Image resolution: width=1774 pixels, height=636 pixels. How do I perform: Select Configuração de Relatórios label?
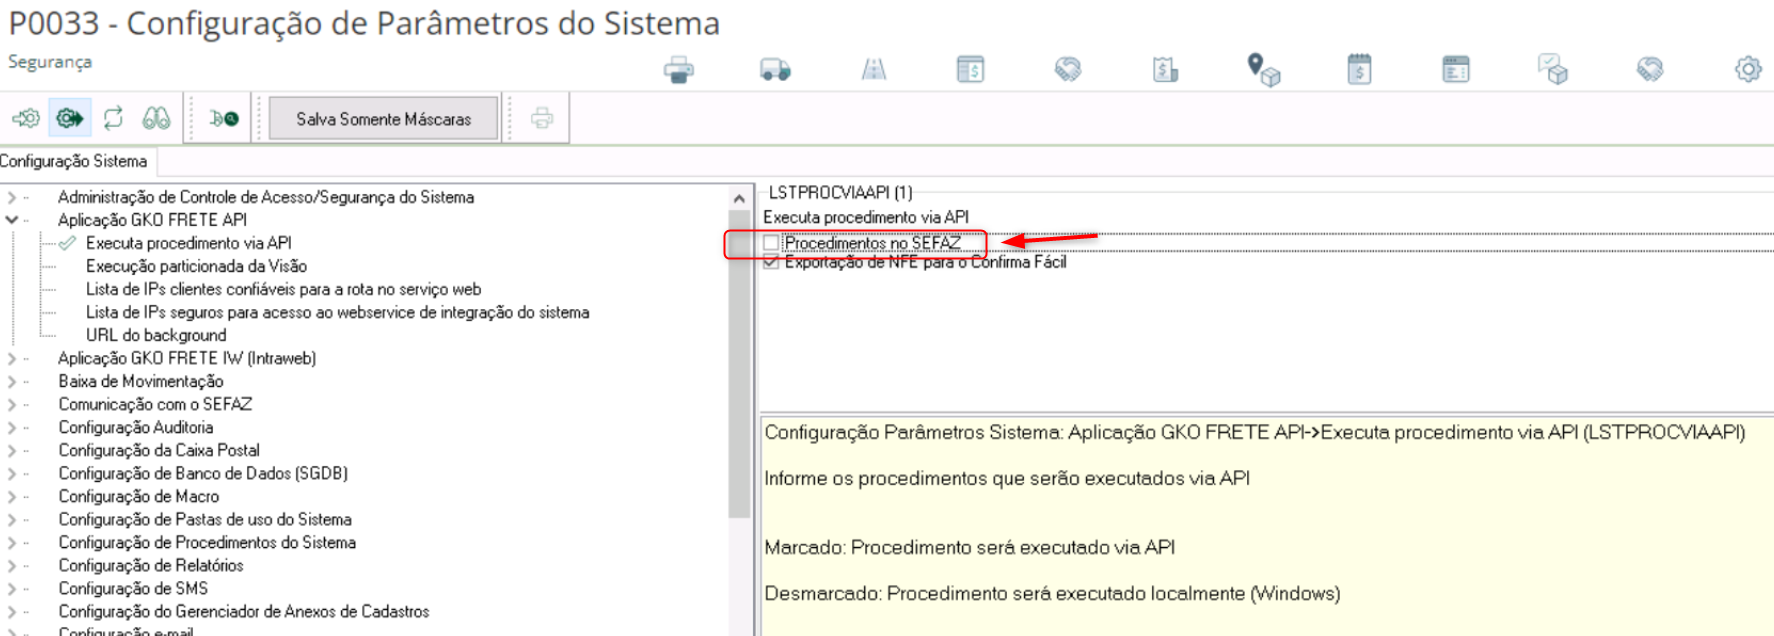(151, 565)
